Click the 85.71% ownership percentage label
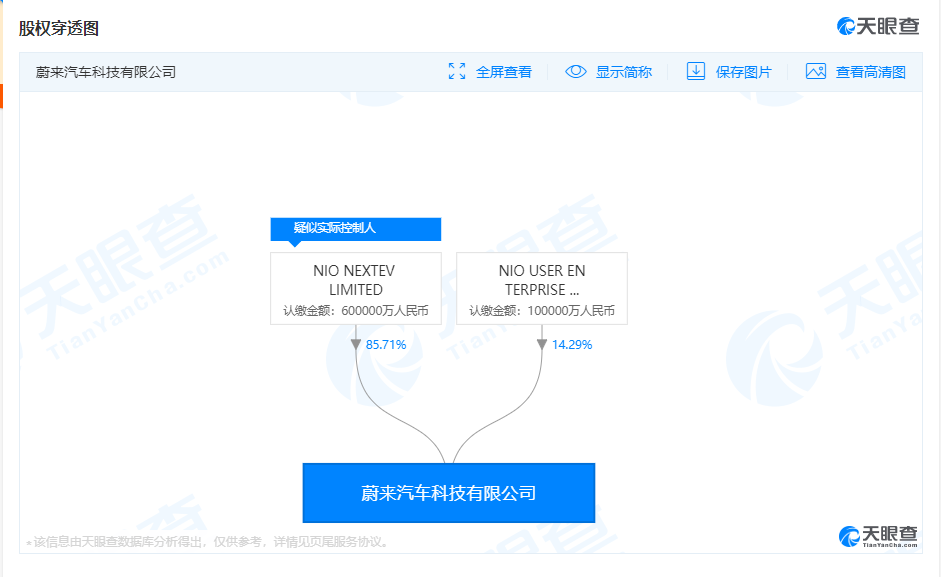Screen dimensions: 941x577 386,344
